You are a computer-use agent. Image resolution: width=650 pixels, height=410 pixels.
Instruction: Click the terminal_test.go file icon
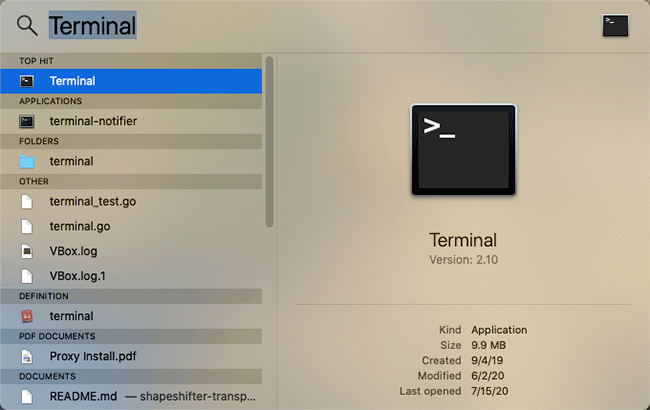pos(27,201)
